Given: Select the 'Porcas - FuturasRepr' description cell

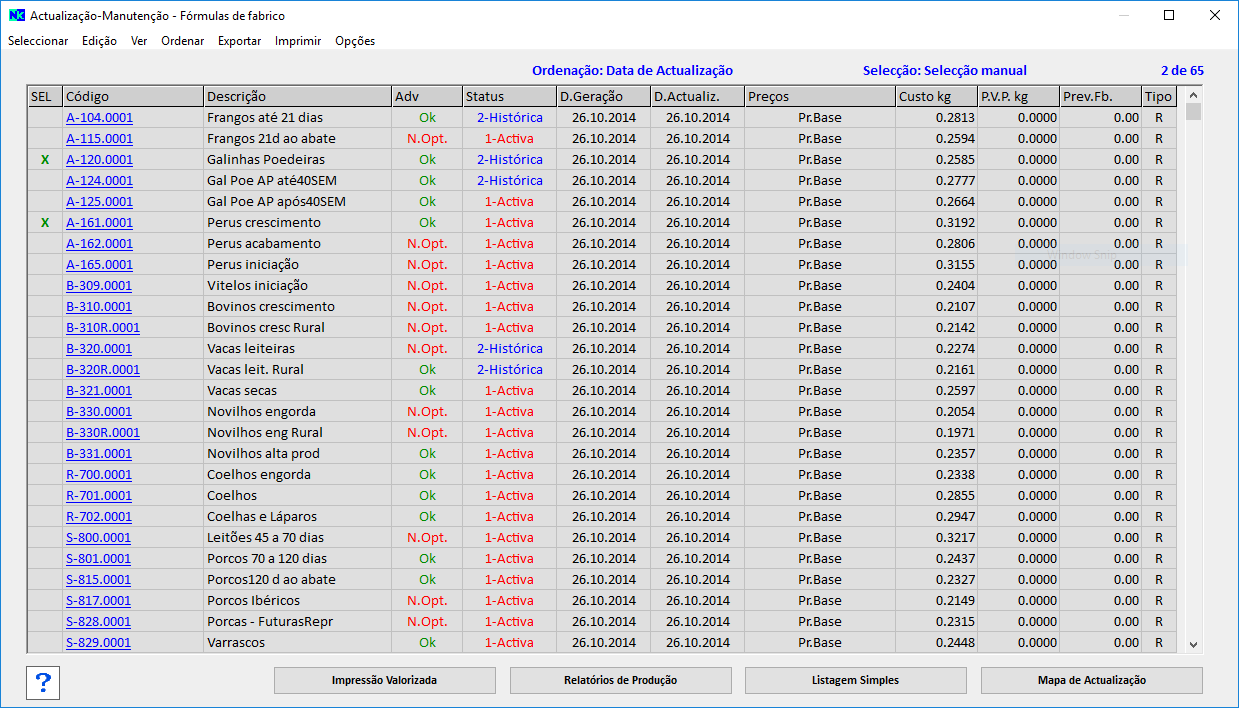Looking at the screenshot, I should 298,622.
